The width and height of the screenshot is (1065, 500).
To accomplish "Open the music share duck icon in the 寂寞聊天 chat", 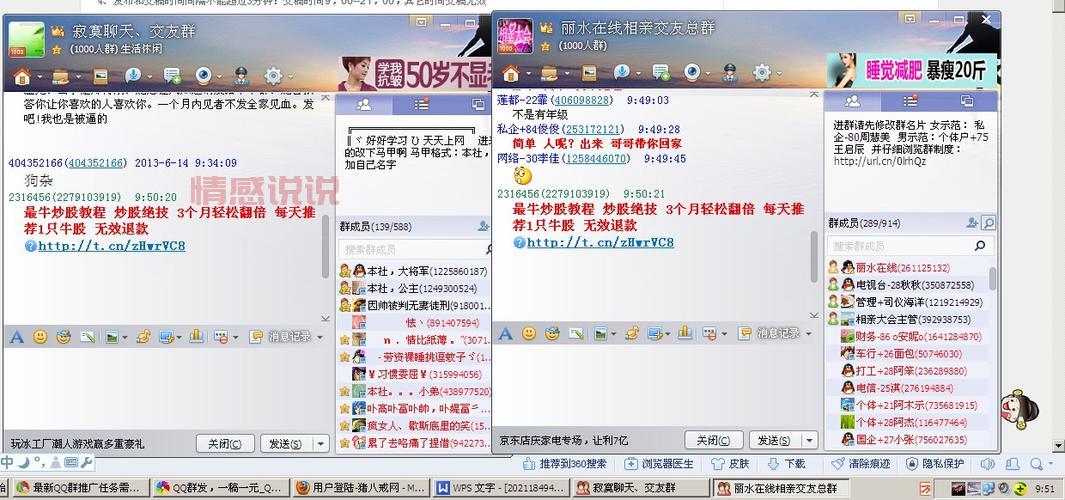I will point(143,337).
